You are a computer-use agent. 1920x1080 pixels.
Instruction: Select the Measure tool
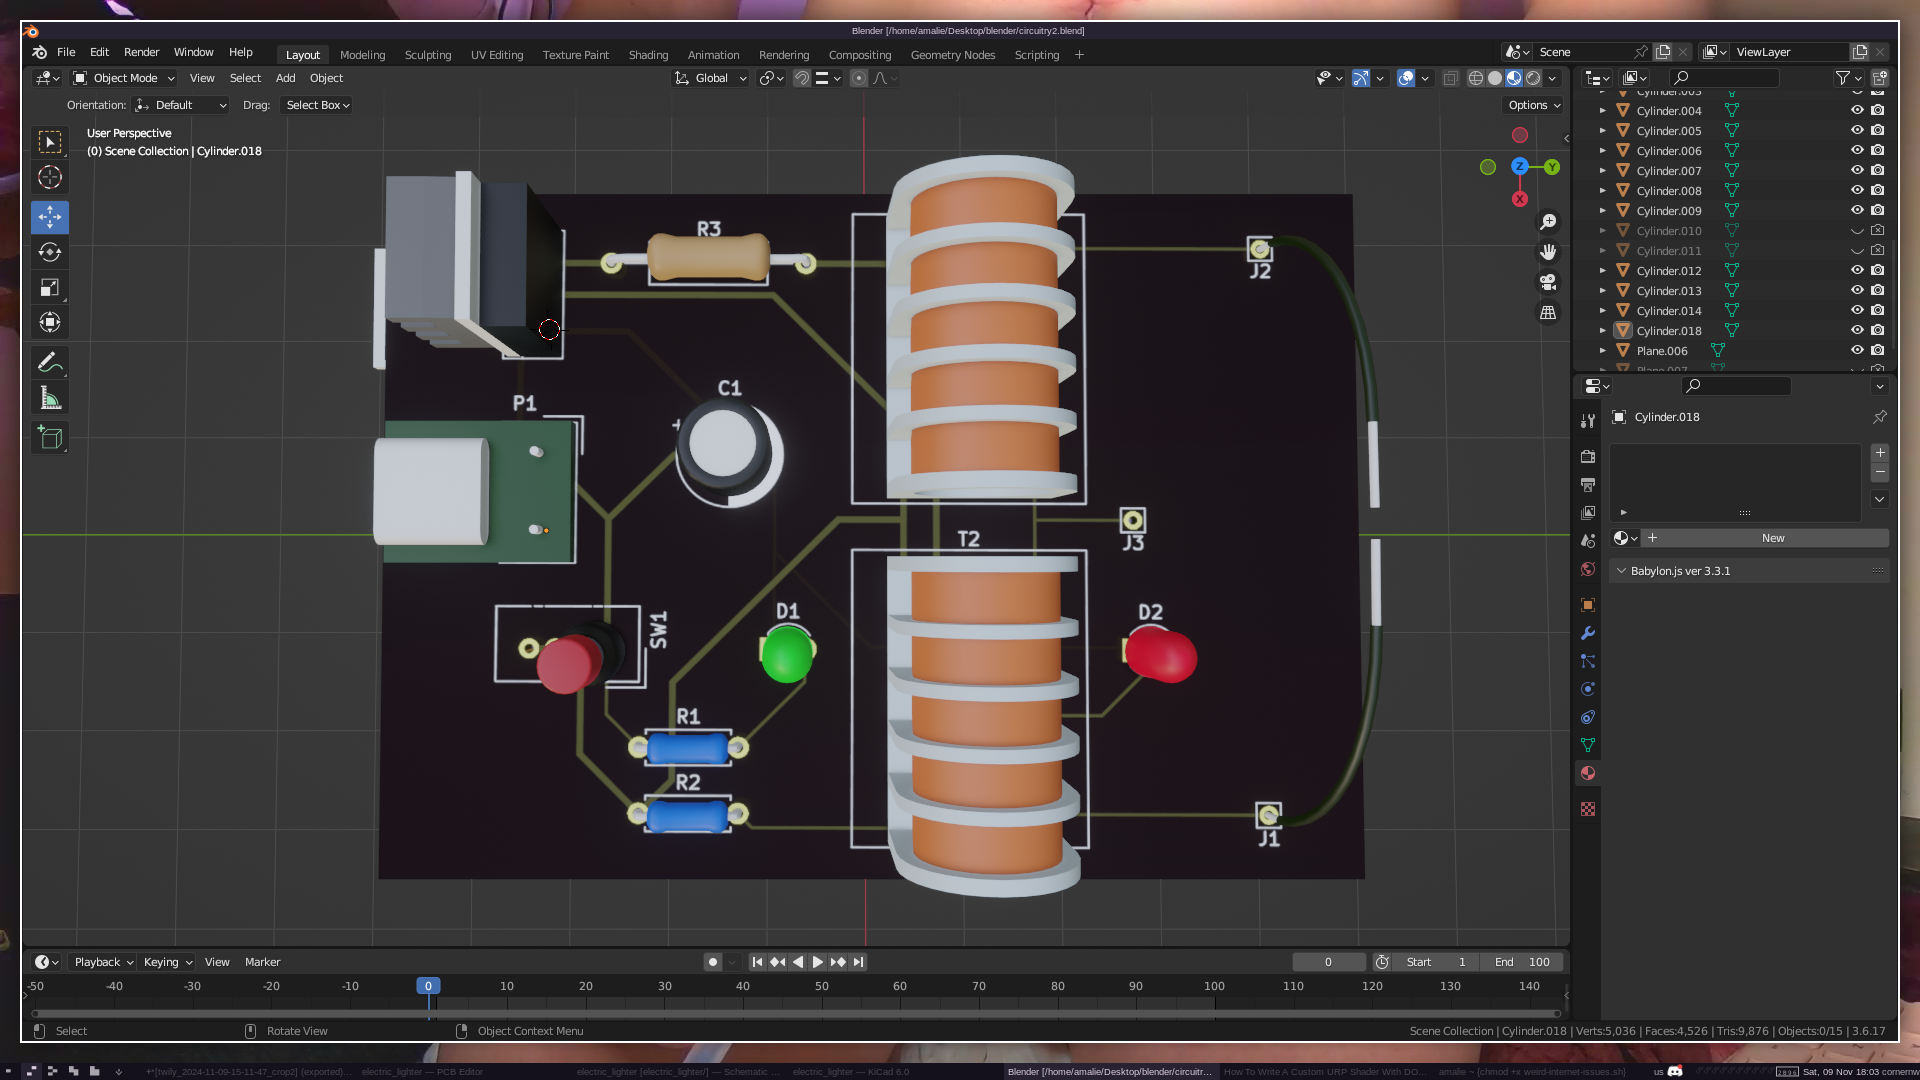click(50, 399)
